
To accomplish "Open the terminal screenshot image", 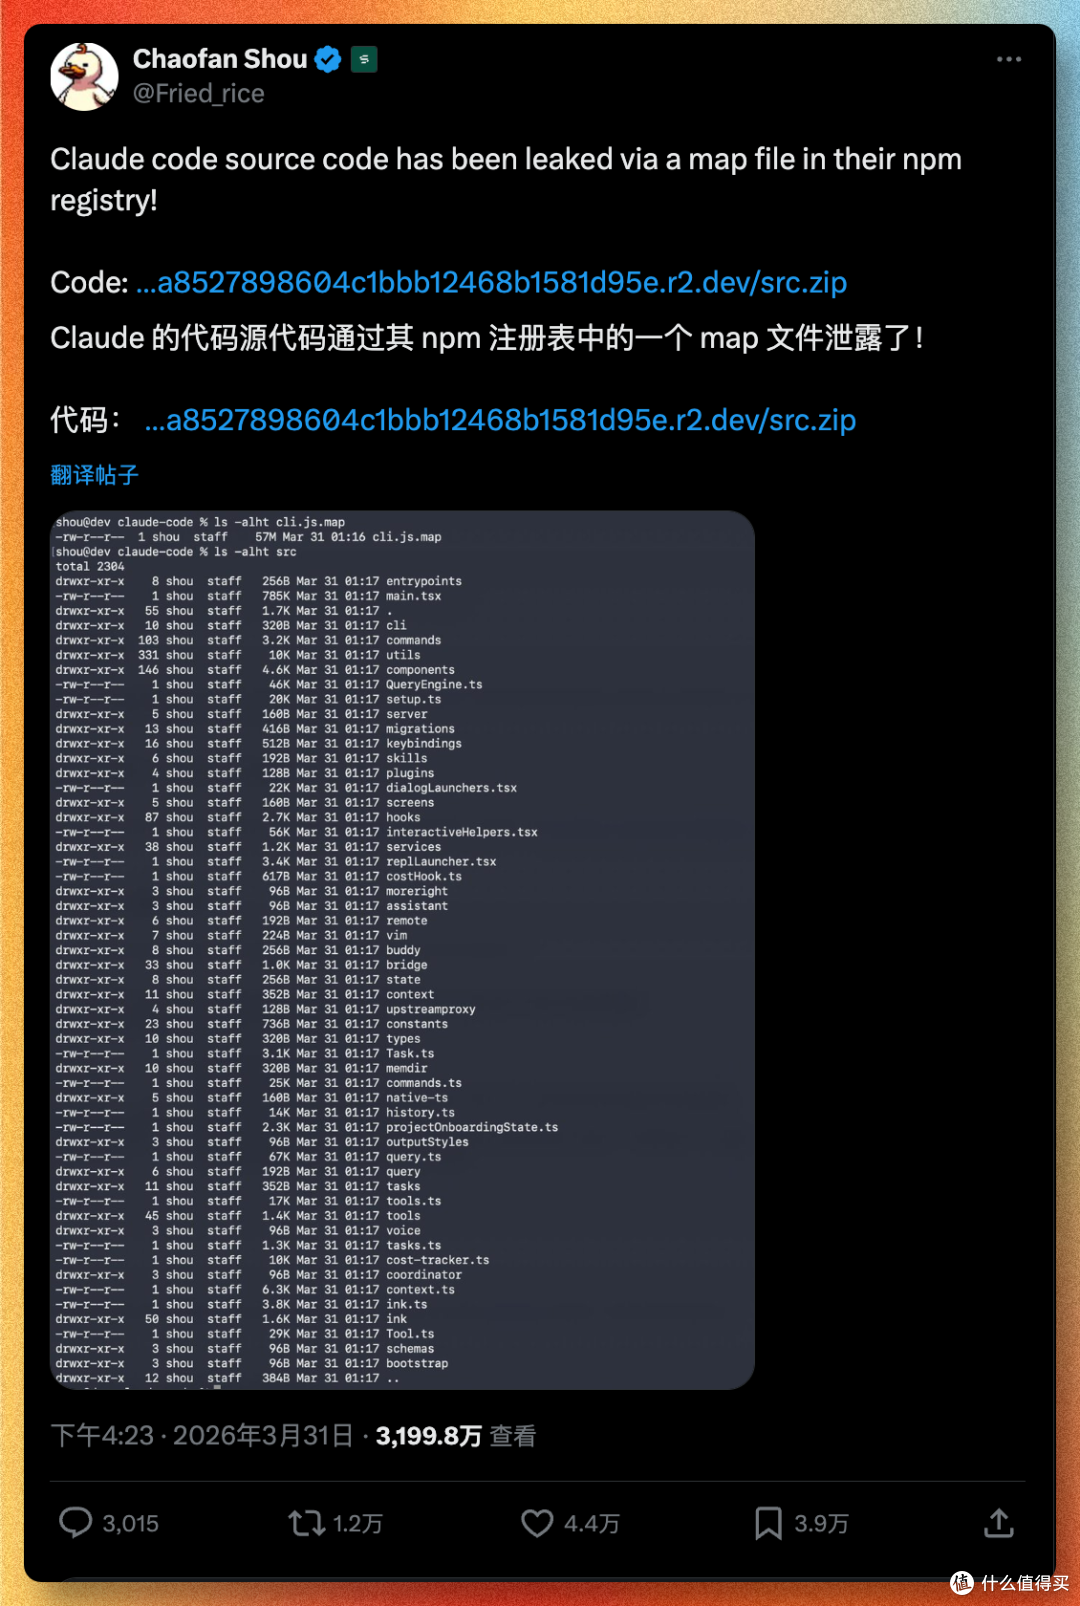I will click(x=402, y=949).
